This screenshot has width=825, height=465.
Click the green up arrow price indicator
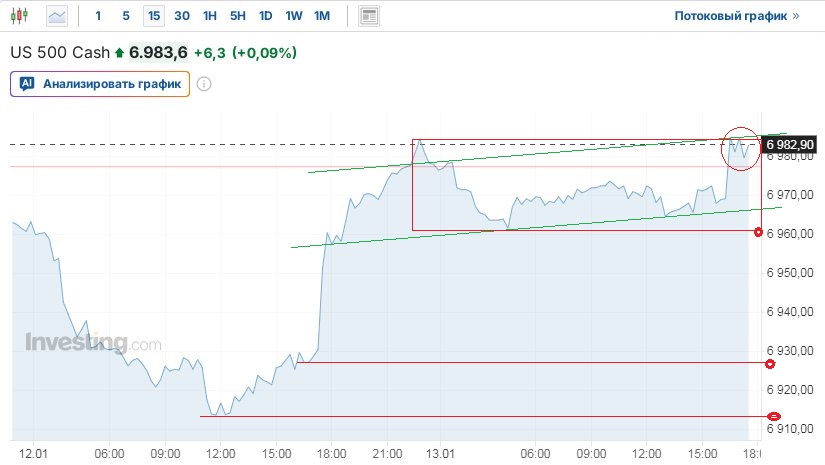(x=120, y=53)
